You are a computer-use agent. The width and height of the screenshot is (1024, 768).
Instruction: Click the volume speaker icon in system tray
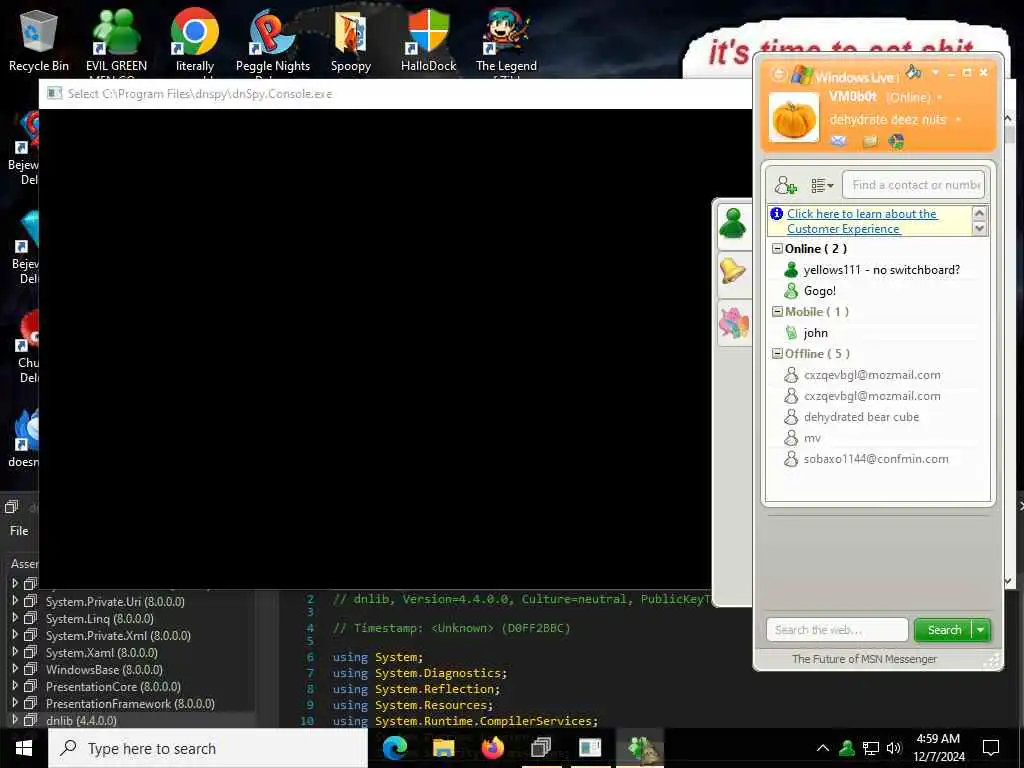click(894, 748)
